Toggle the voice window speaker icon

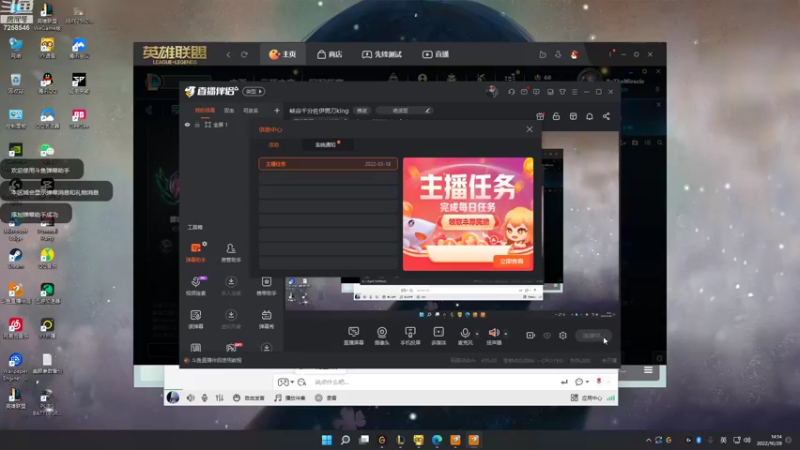pos(190,397)
